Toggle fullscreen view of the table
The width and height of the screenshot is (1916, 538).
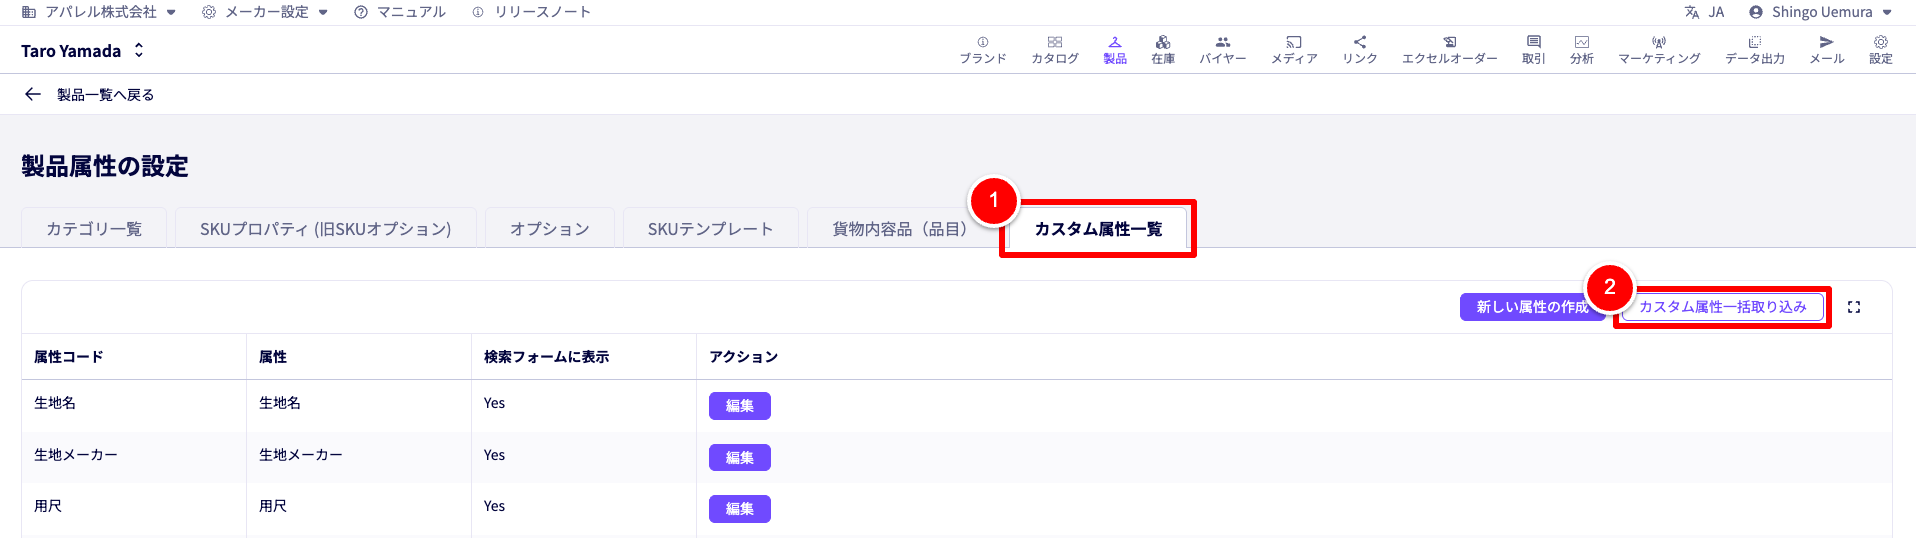click(1854, 307)
